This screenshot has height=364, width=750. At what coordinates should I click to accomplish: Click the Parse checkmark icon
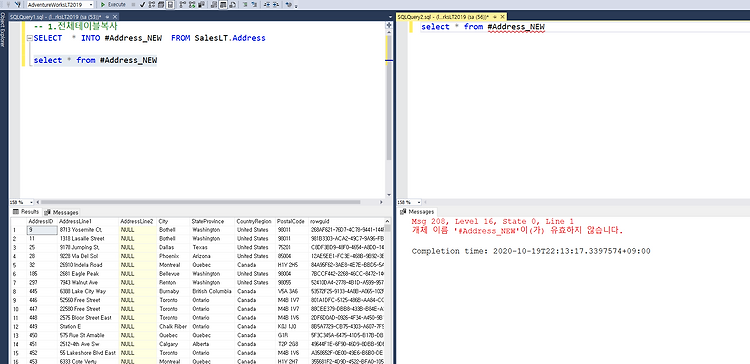click(142, 5)
